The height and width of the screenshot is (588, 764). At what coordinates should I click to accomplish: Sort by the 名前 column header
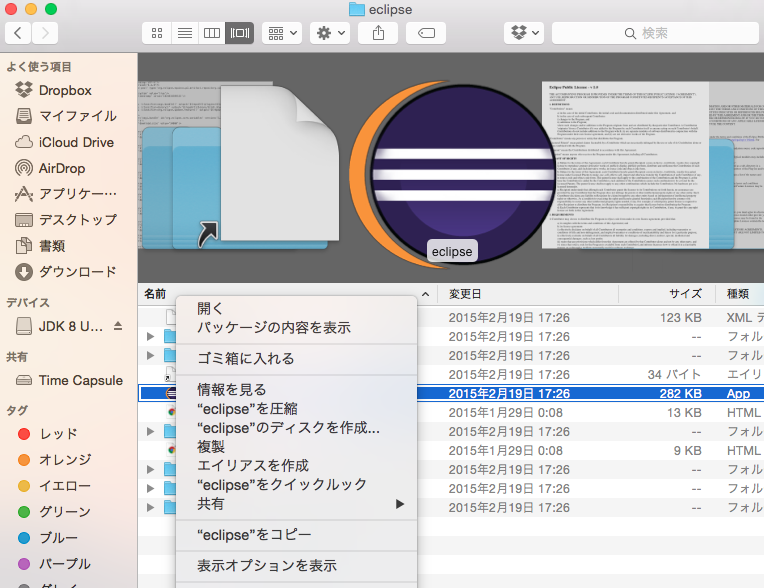point(287,294)
